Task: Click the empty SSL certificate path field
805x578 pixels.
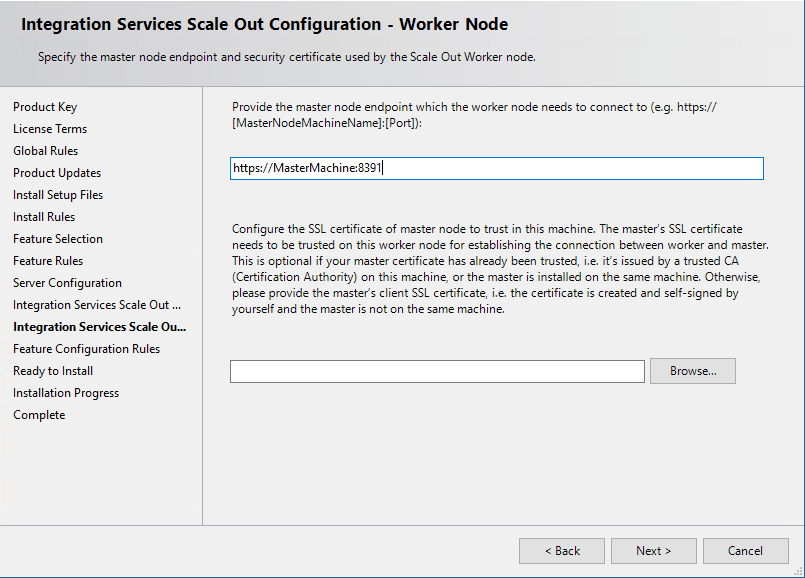Action: 437,371
